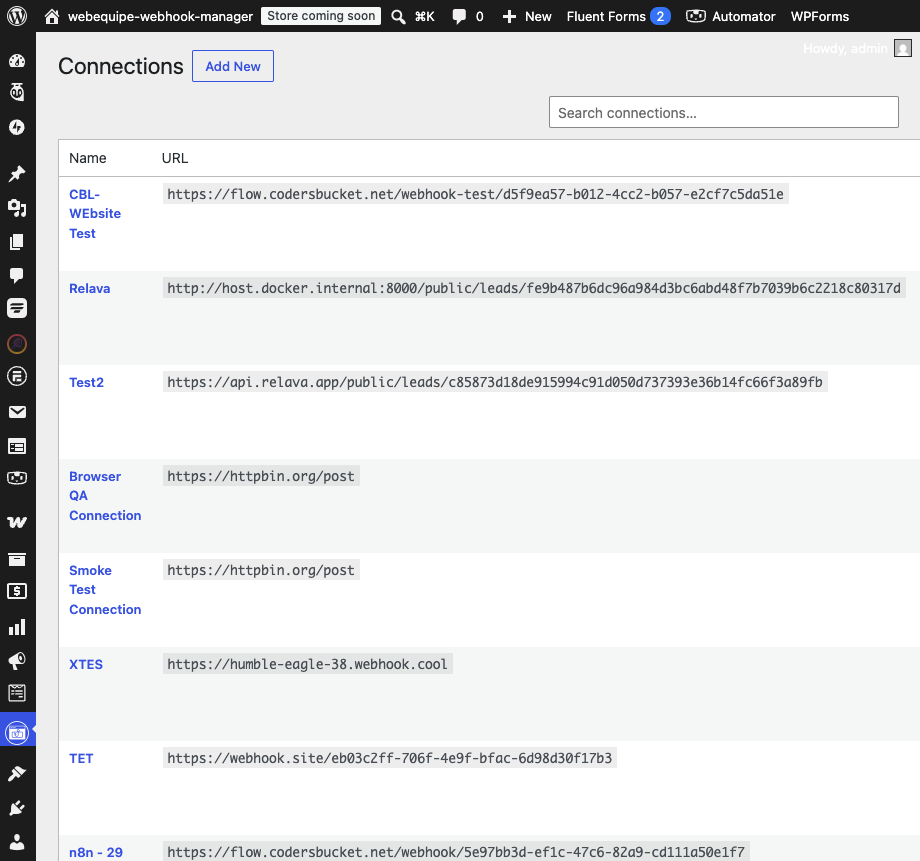Click the webequipe-webhook-manager site name
Image resolution: width=920 pixels, height=861 pixels.
pos(160,16)
